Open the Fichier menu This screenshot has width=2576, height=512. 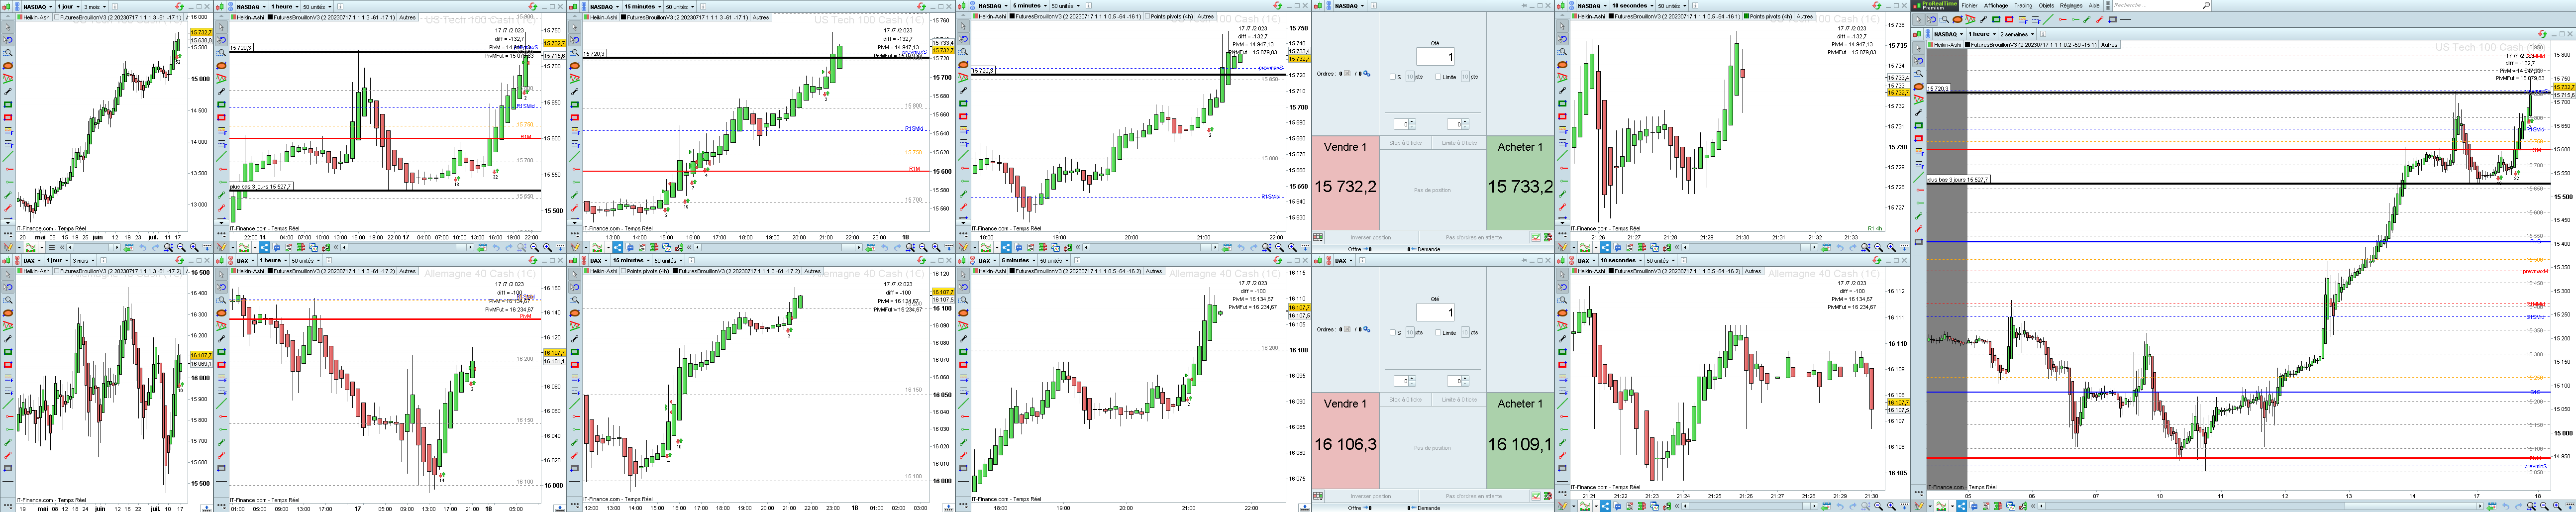[x=1970, y=5]
